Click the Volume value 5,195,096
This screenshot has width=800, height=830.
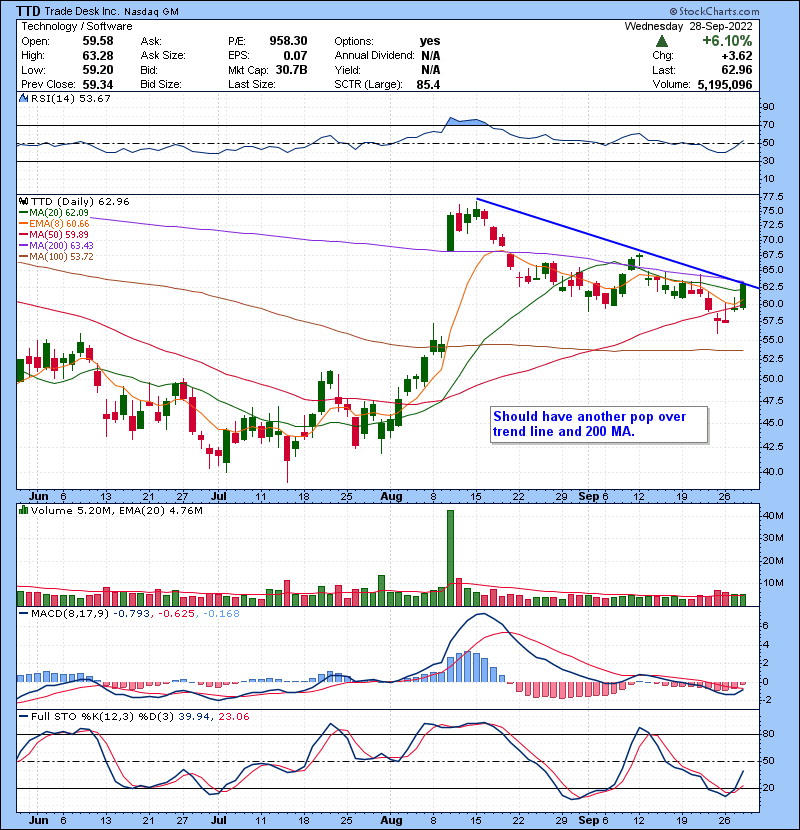click(x=725, y=84)
